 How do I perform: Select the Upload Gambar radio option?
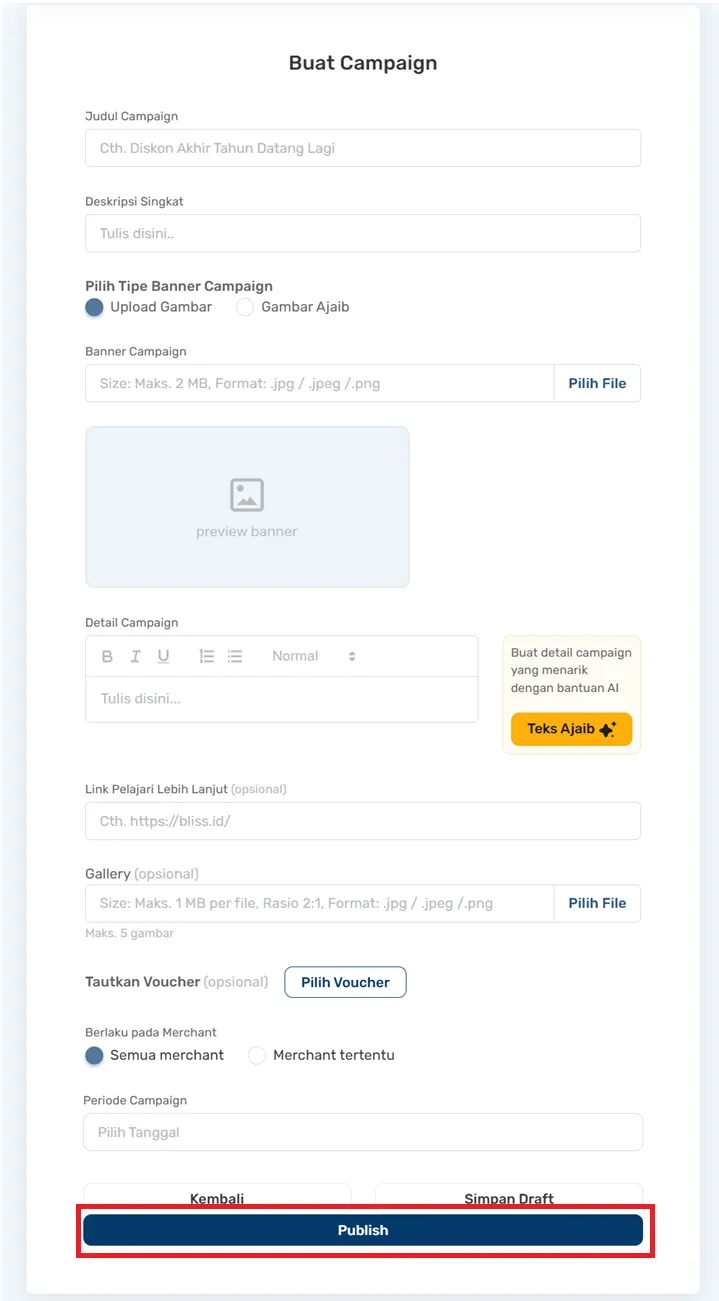(95, 307)
